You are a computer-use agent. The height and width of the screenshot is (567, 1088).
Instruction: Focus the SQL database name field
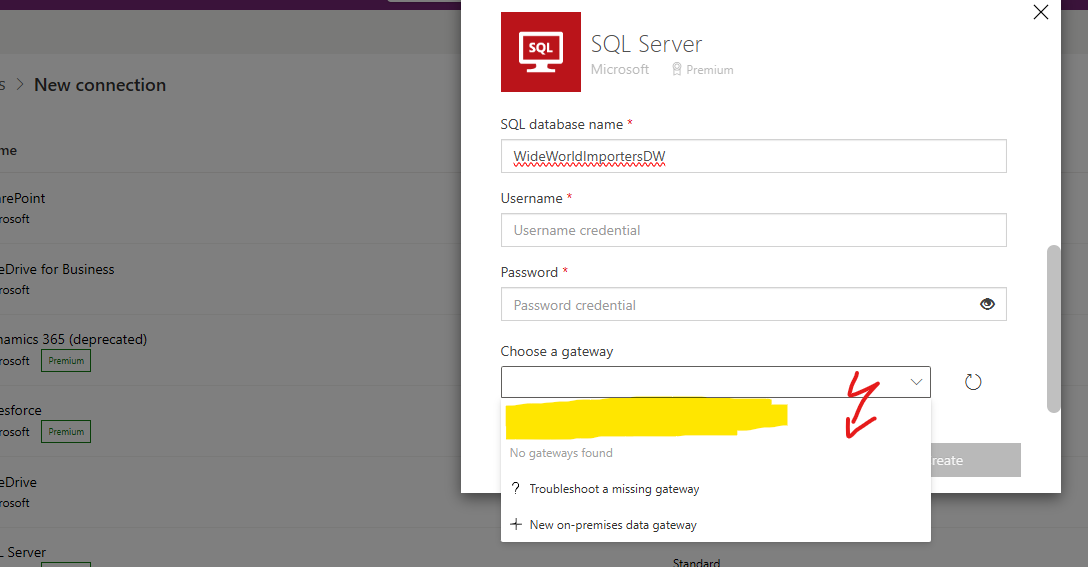point(752,156)
